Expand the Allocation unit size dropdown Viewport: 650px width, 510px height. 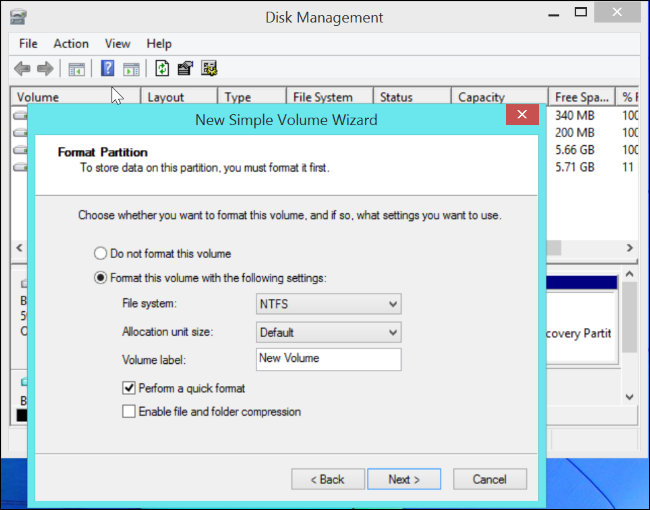(x=328, y=332)
